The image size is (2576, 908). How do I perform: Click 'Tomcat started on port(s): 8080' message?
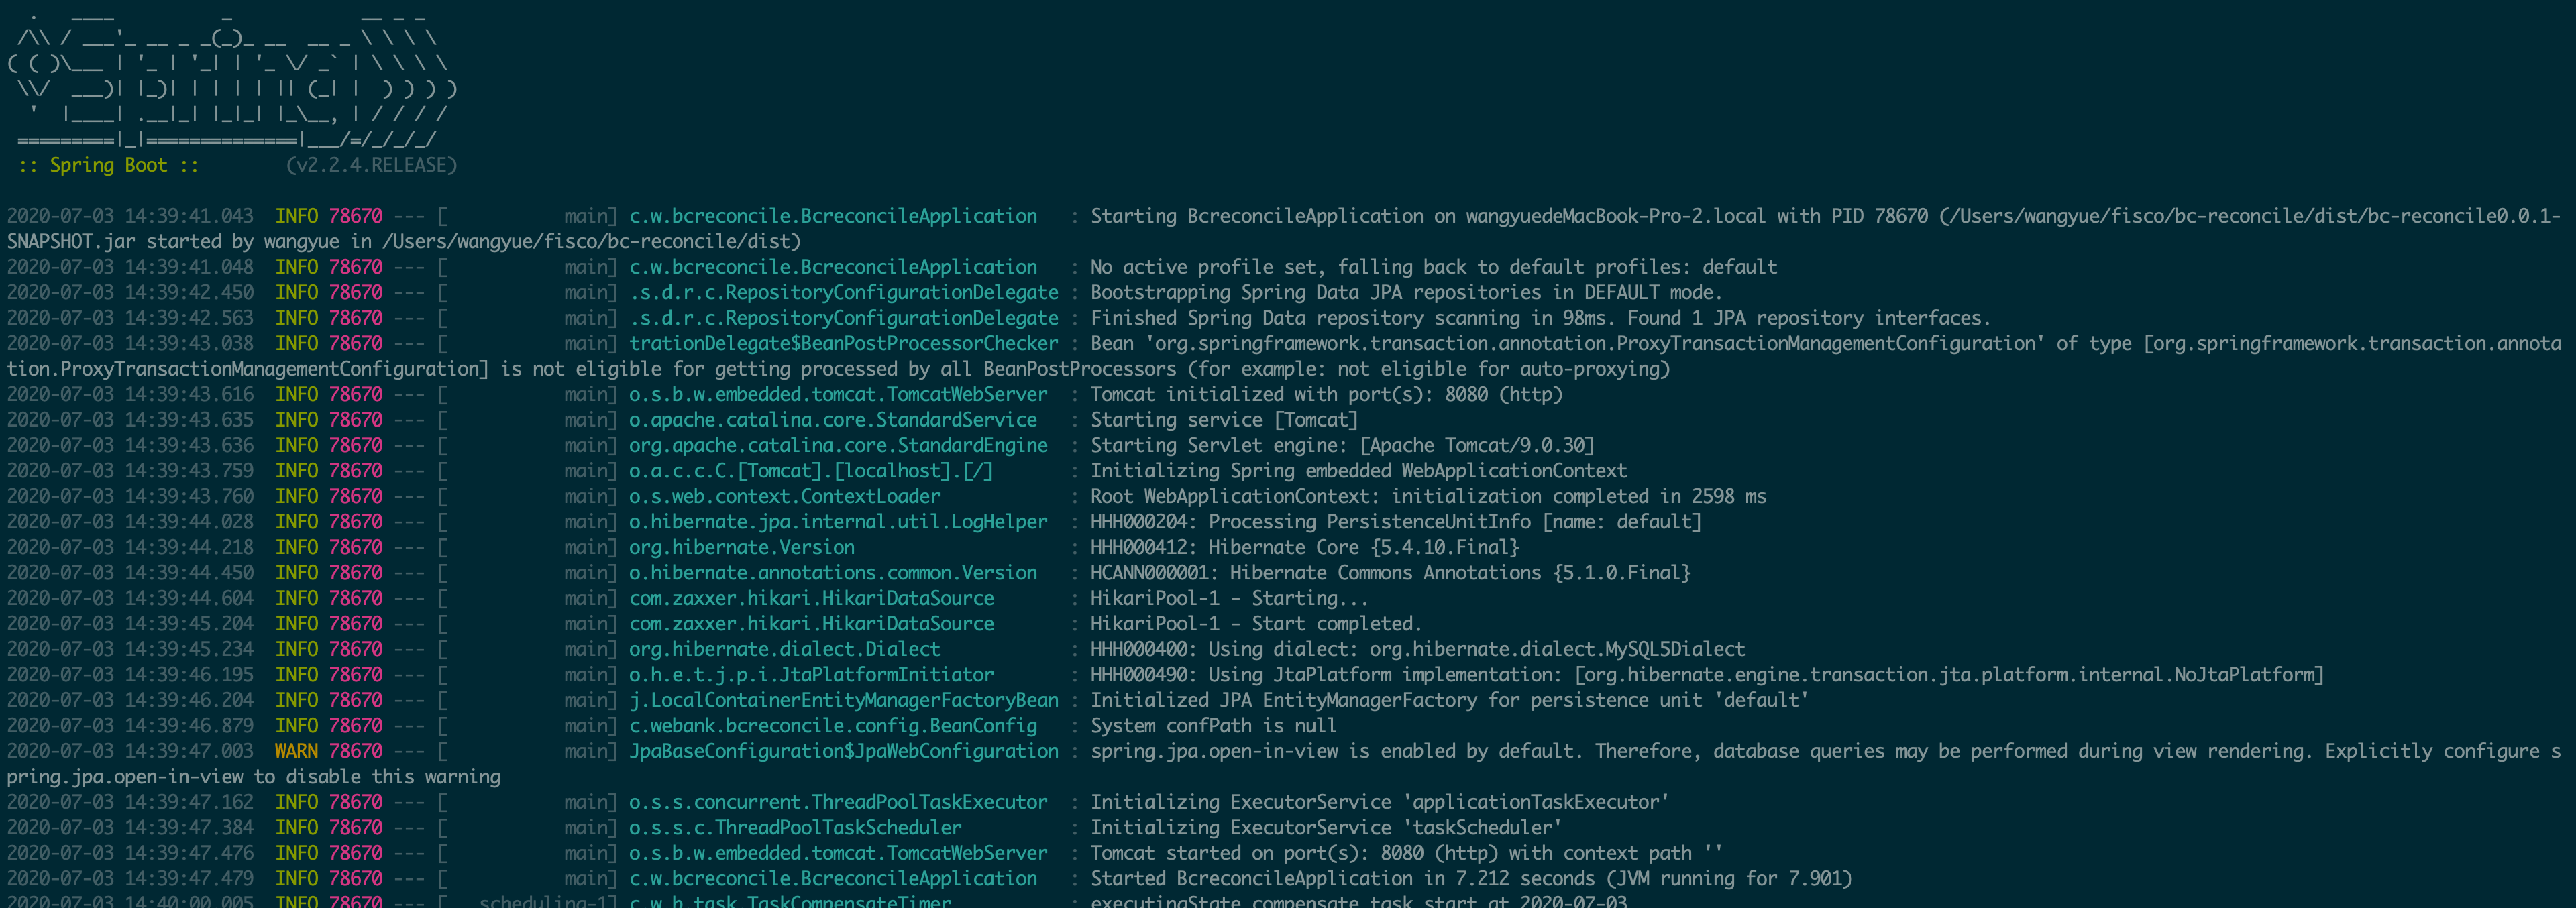(x=1406, y=853)
